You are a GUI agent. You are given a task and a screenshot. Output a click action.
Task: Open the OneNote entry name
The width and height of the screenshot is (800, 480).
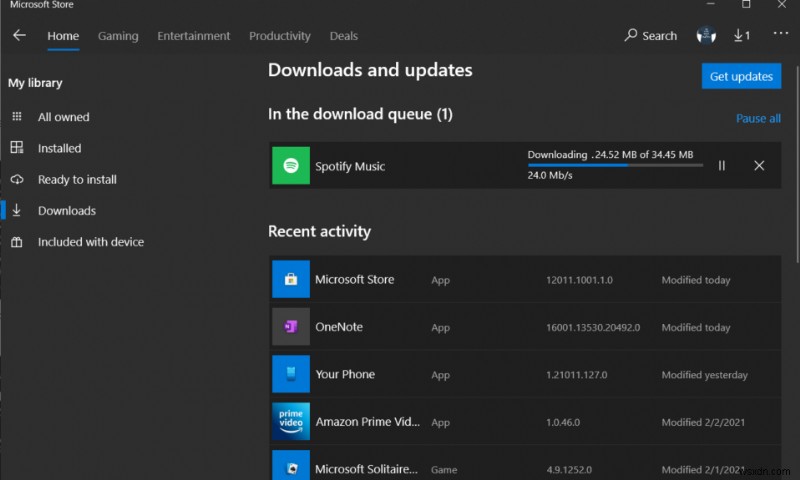pos(339,327)
